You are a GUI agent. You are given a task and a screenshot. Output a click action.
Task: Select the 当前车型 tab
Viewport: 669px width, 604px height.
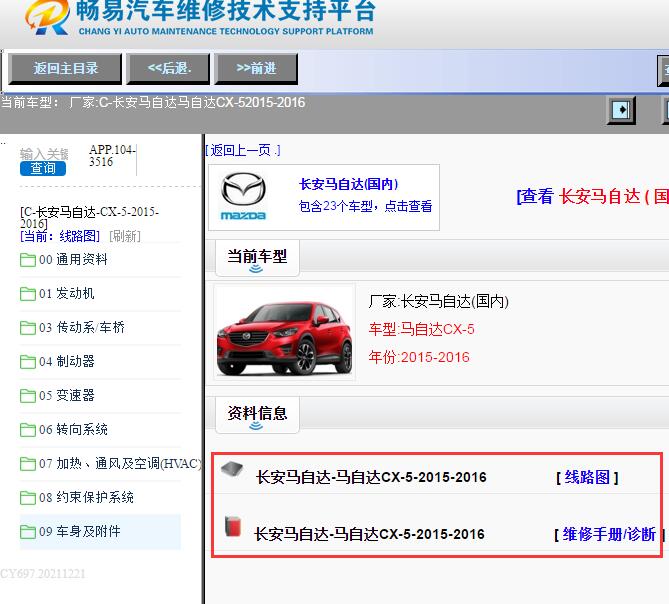pyautogui.click(x=257, y=258)
